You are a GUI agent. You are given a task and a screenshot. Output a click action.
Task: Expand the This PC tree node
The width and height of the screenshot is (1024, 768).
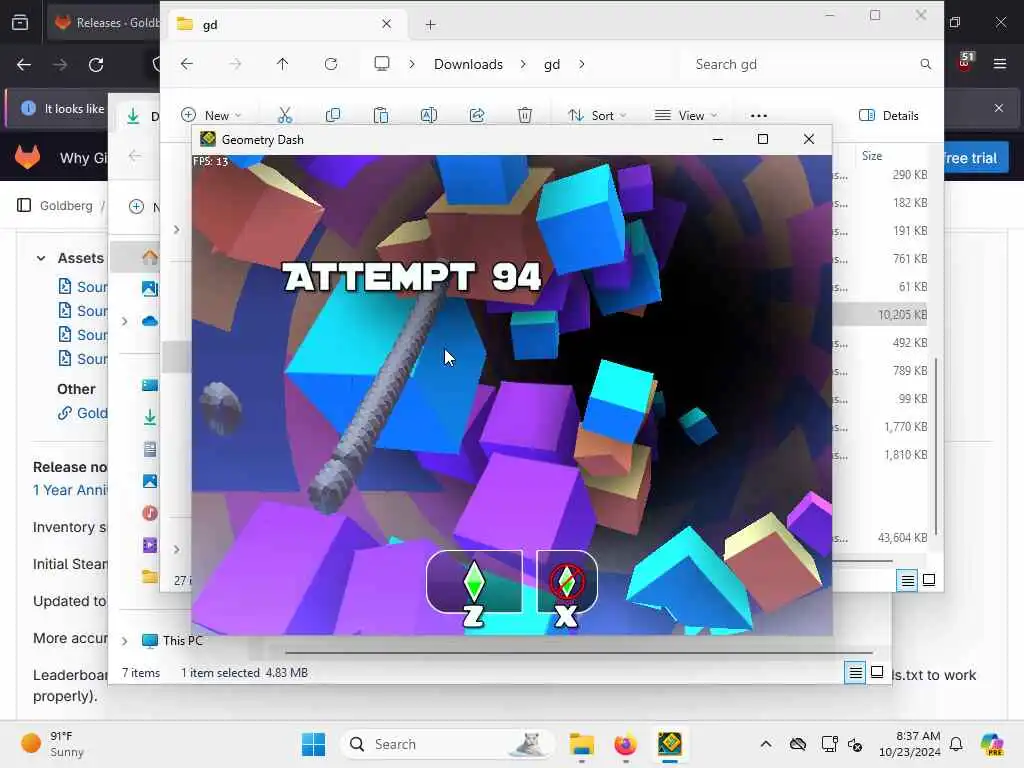(125, 641)
